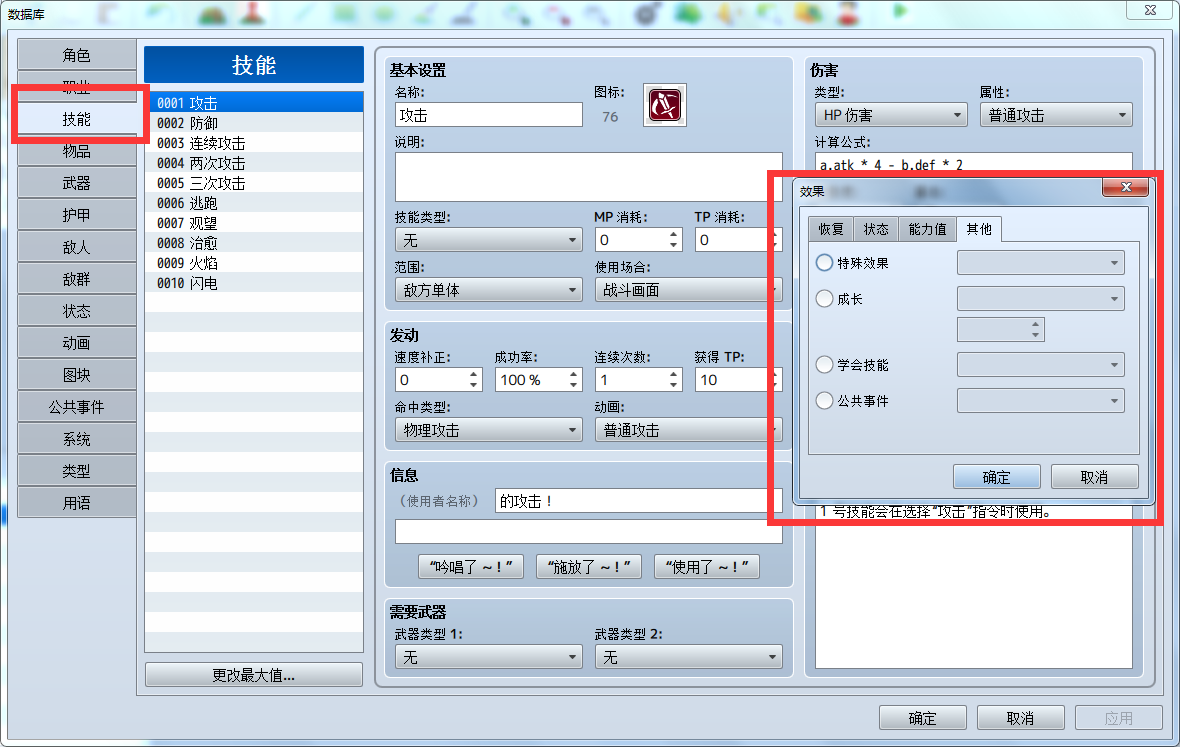The image size is (1180, 747).
Task: Click the database 确定 button at bottom
Action: (x=923, y=718)
